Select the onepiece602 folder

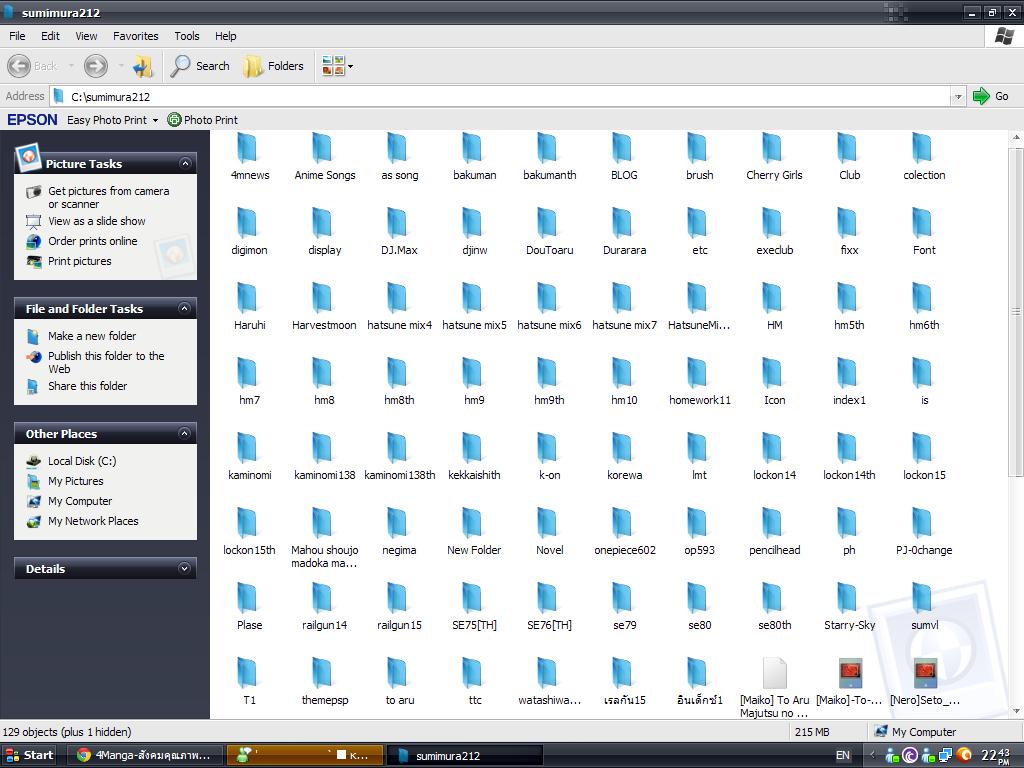click(x=624, y=532)
